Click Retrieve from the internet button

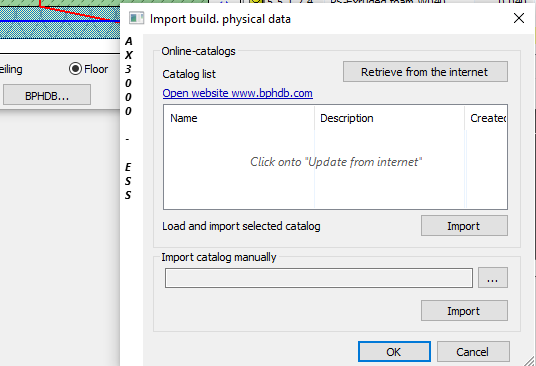[425, 72]
